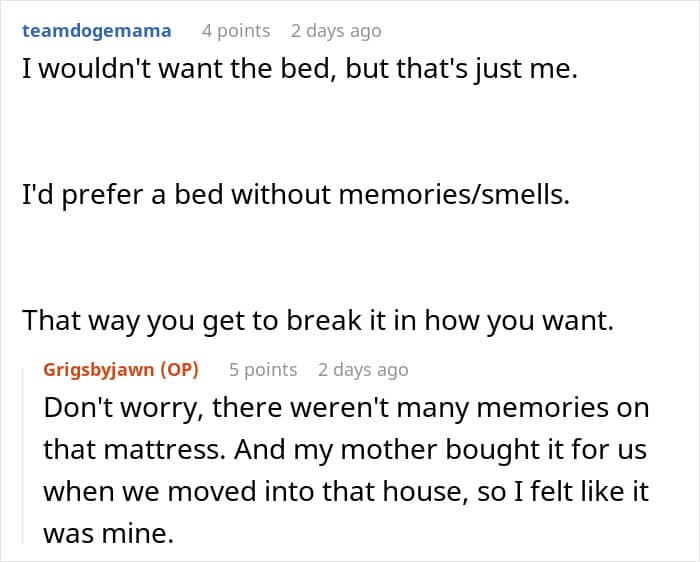Open Grigsbyjawn's user profile link
This screenshot has height=562, width=700.
(98, 370)
